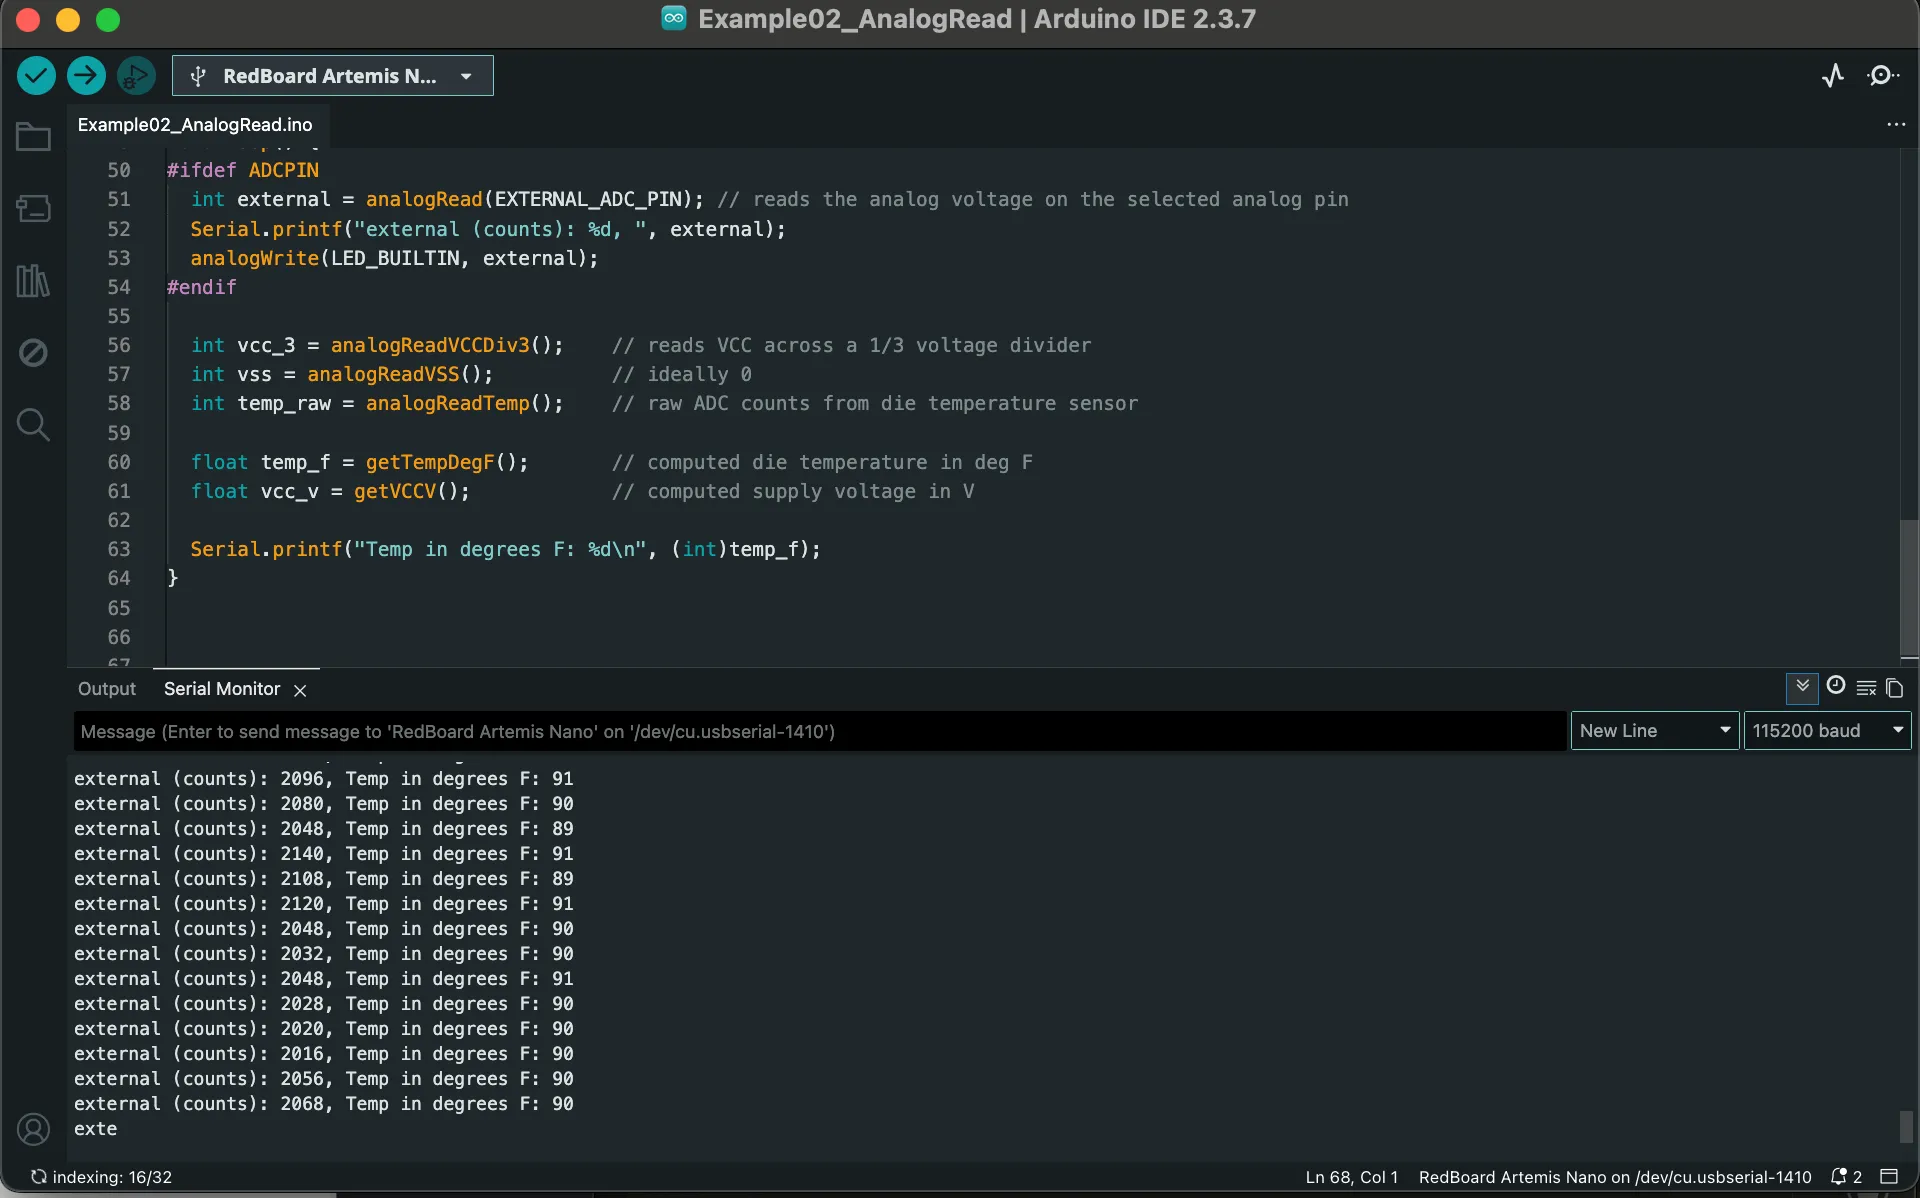Open the 115200 baud rate dropdown
Screen dimensions: 1920x1198
pyautogui.click(x=1826, y=731)
